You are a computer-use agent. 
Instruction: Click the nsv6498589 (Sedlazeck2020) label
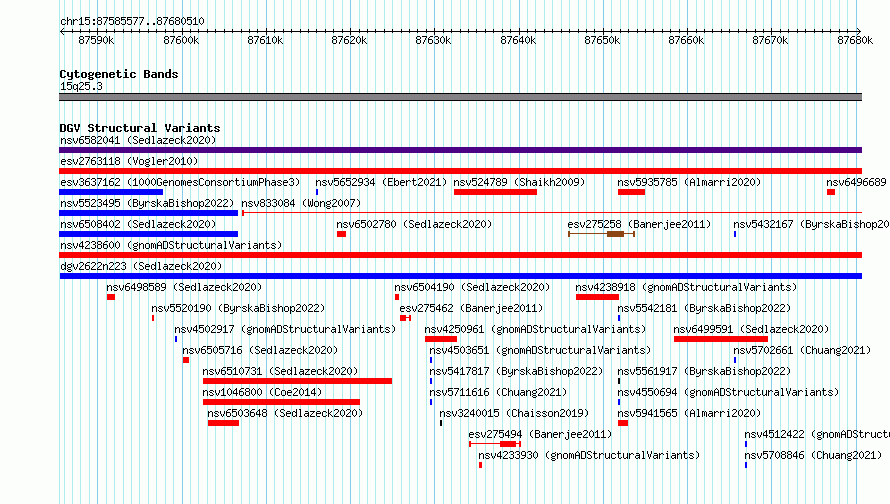184,287
